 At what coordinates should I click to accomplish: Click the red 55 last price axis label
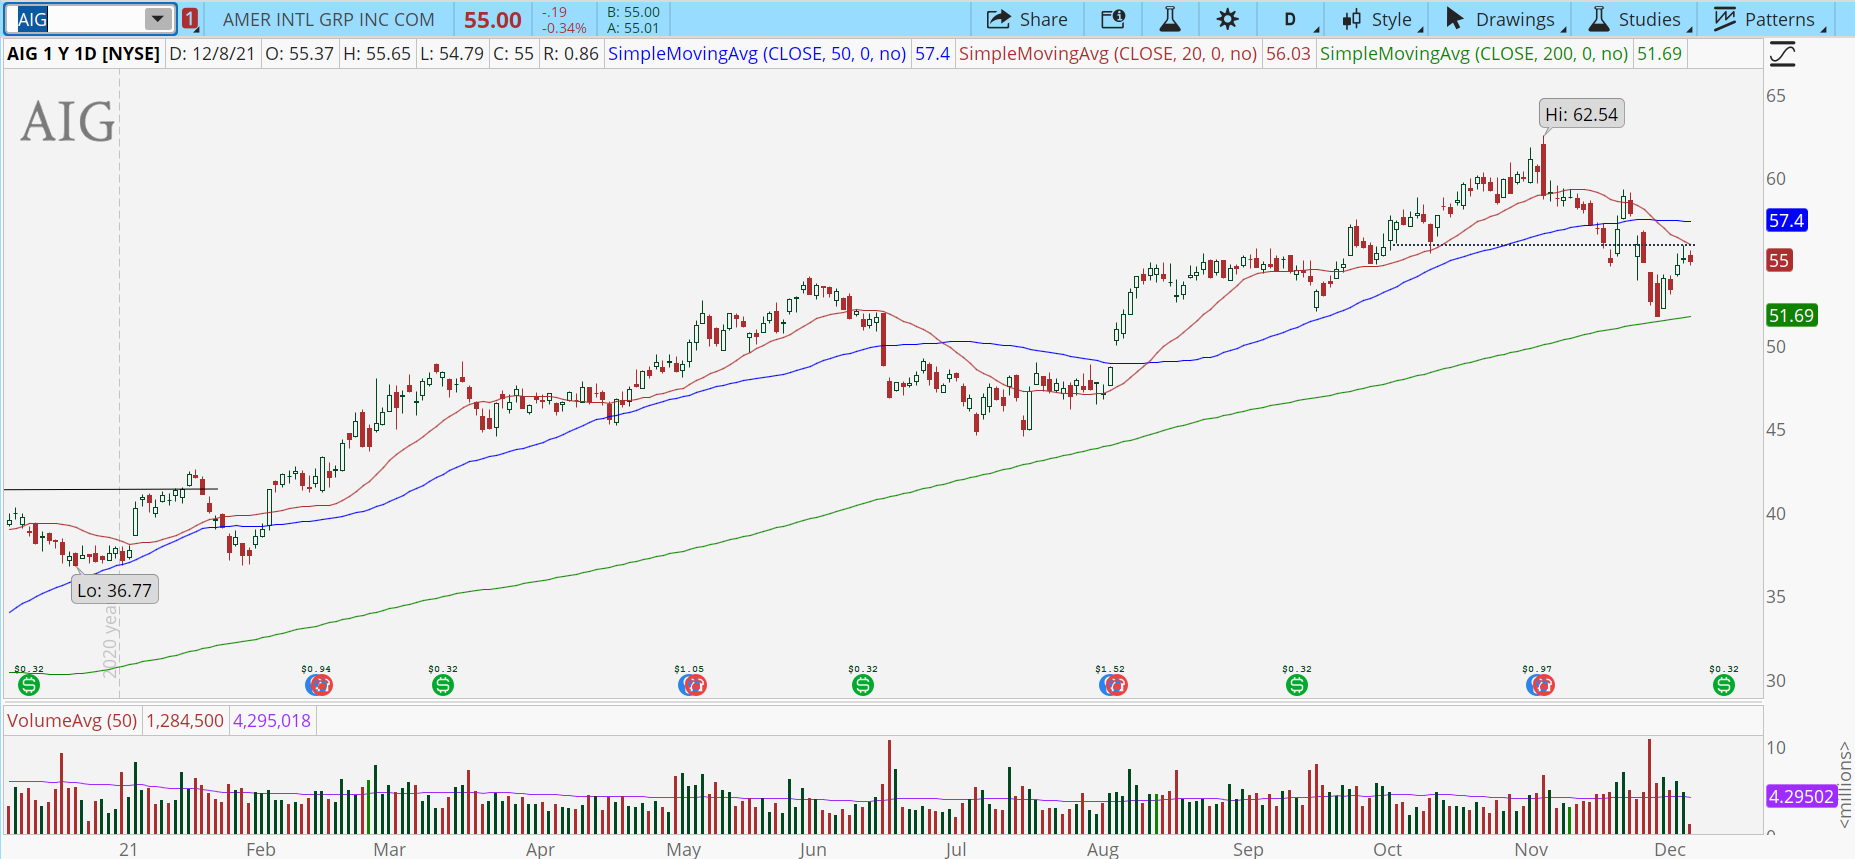click(1779, 261)
